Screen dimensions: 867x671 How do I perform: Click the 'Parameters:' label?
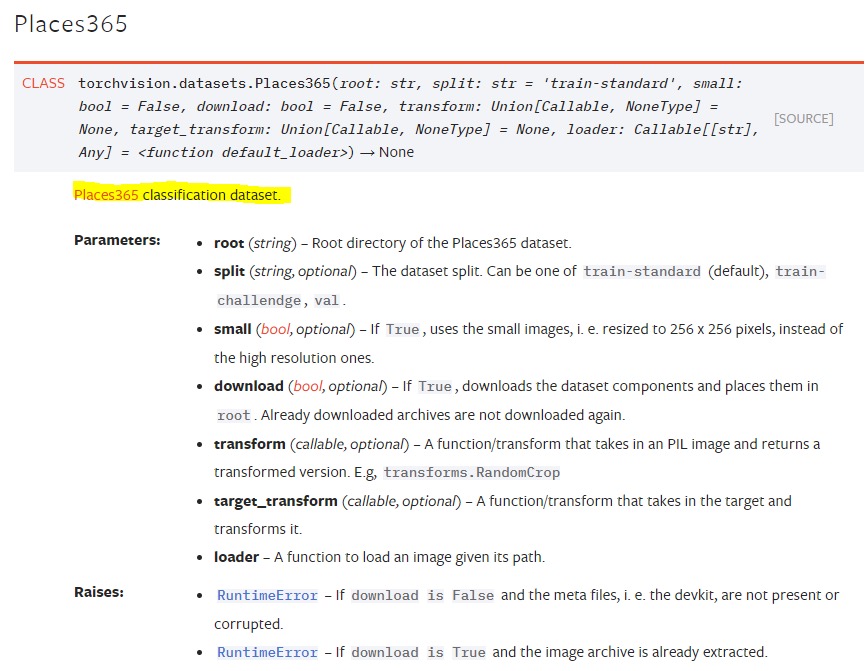(x=117, y=240)
